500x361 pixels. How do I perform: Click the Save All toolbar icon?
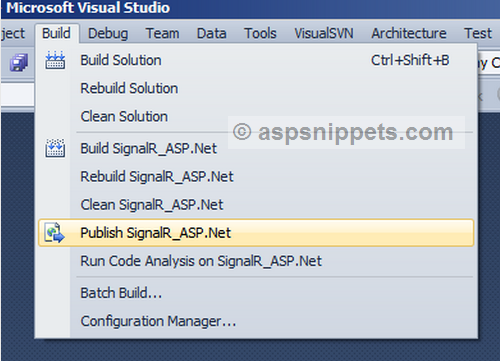coord(19,62)
